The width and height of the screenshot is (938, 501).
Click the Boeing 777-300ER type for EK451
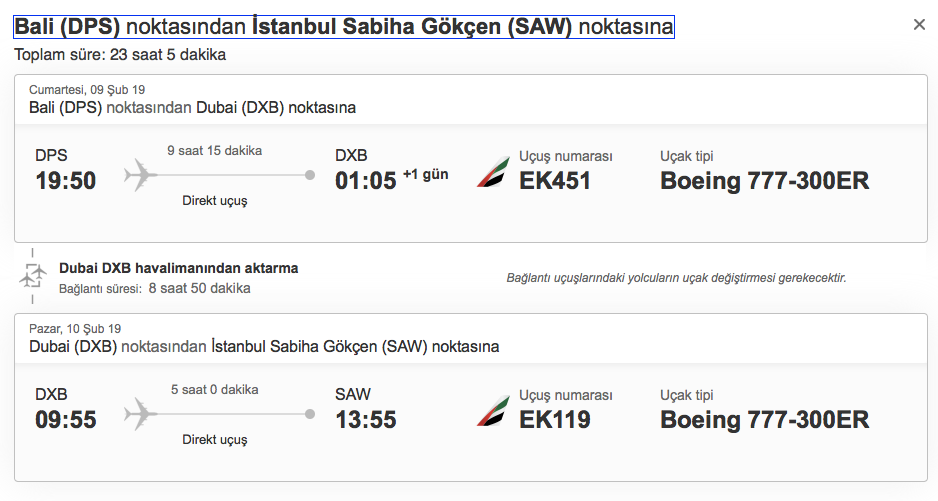765,181
